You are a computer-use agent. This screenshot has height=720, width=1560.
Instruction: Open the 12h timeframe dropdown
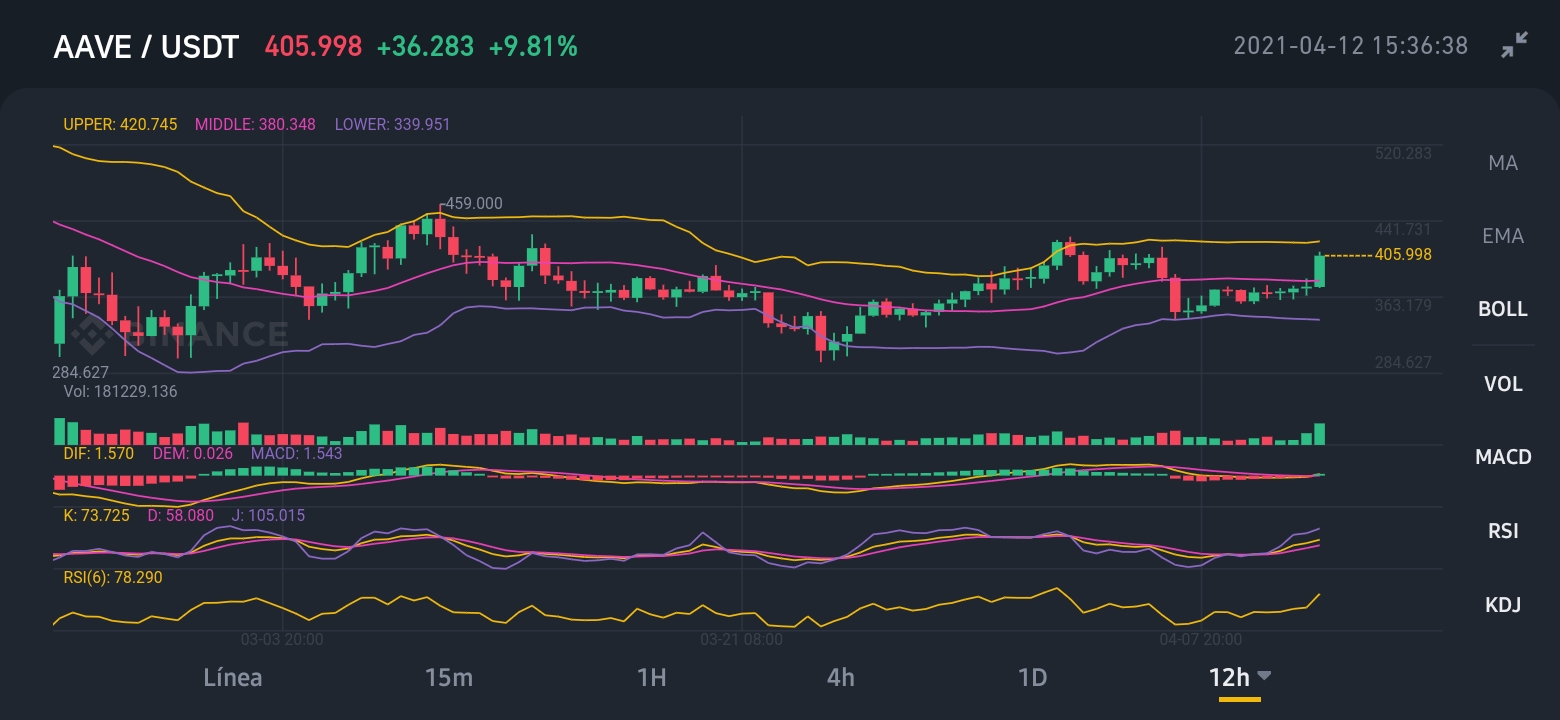pyautogui.click(x=1240, y=677)
